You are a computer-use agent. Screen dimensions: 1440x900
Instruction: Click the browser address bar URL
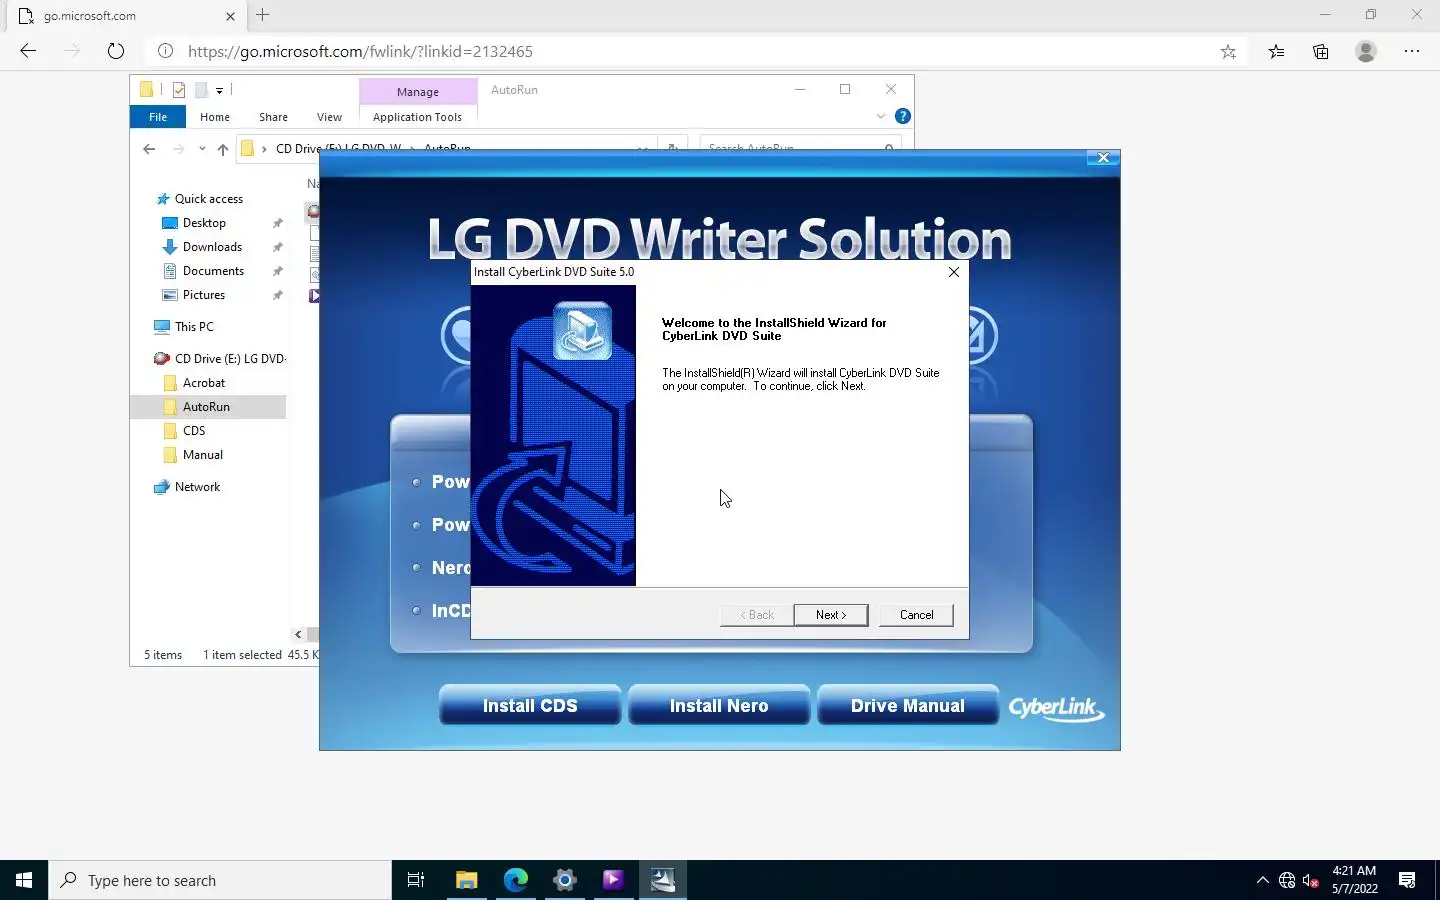pos(360,51)
